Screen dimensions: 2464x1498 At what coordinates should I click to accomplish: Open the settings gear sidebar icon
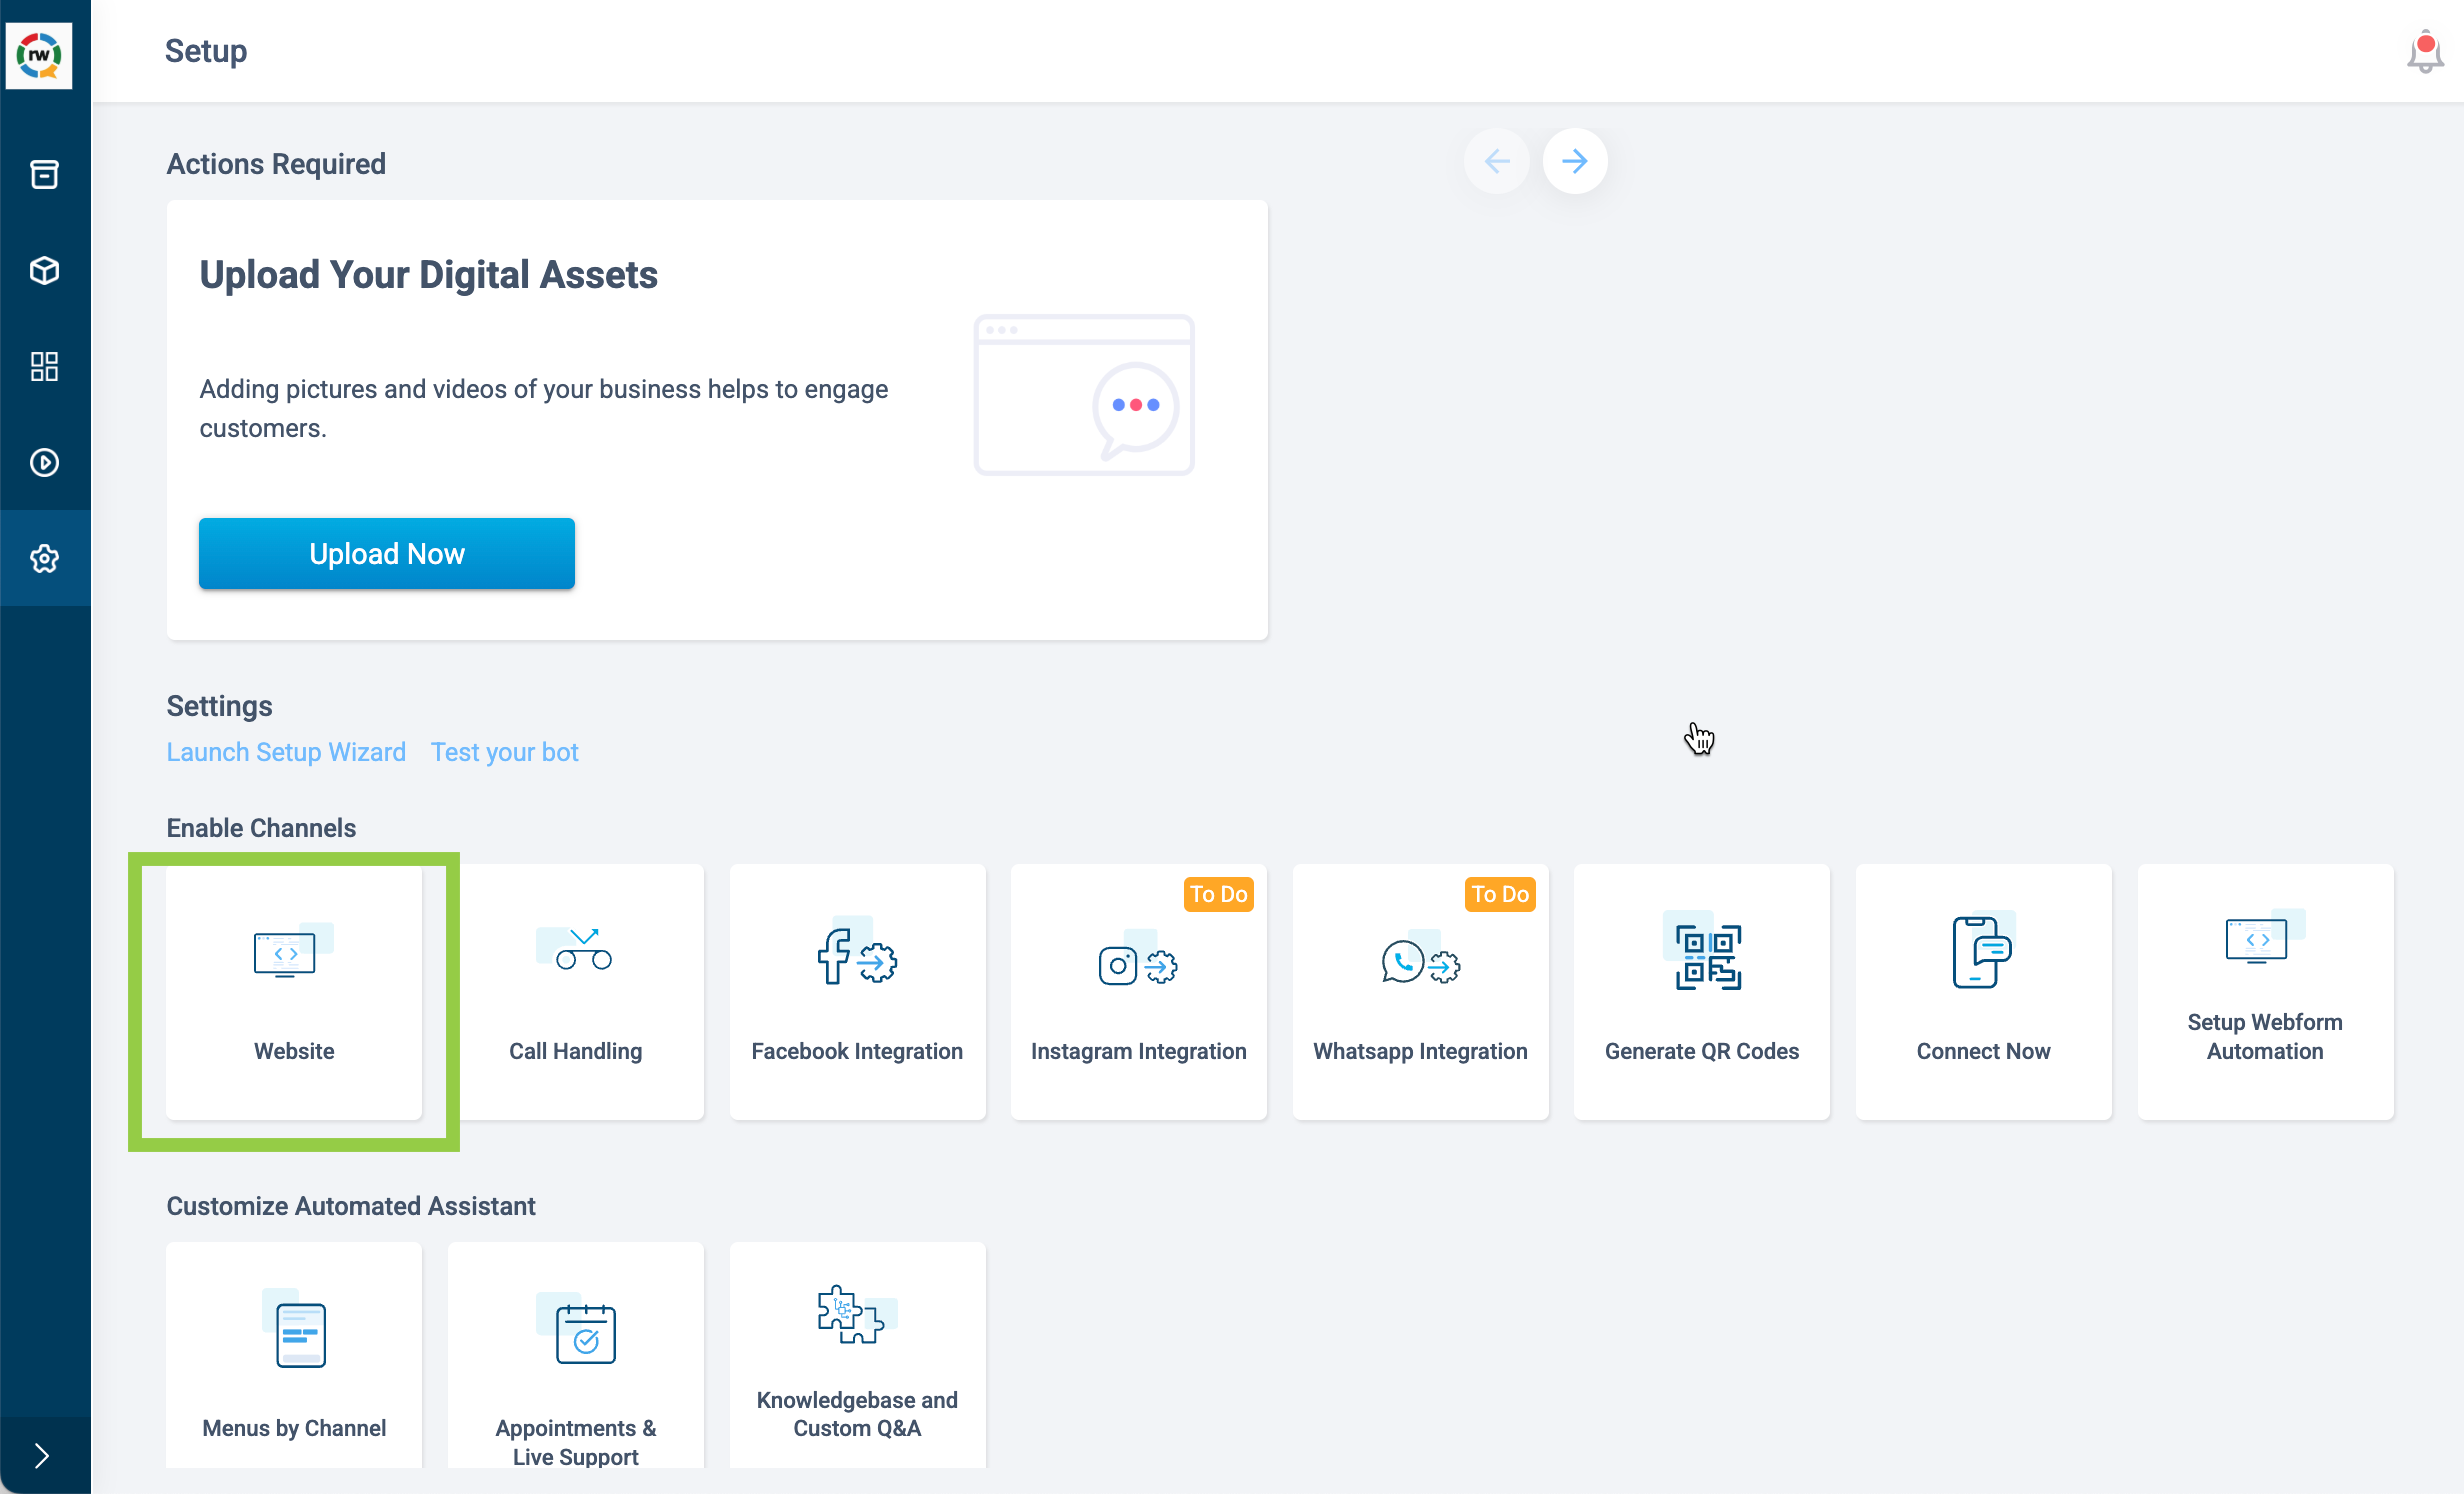click(x=44, y=558)
